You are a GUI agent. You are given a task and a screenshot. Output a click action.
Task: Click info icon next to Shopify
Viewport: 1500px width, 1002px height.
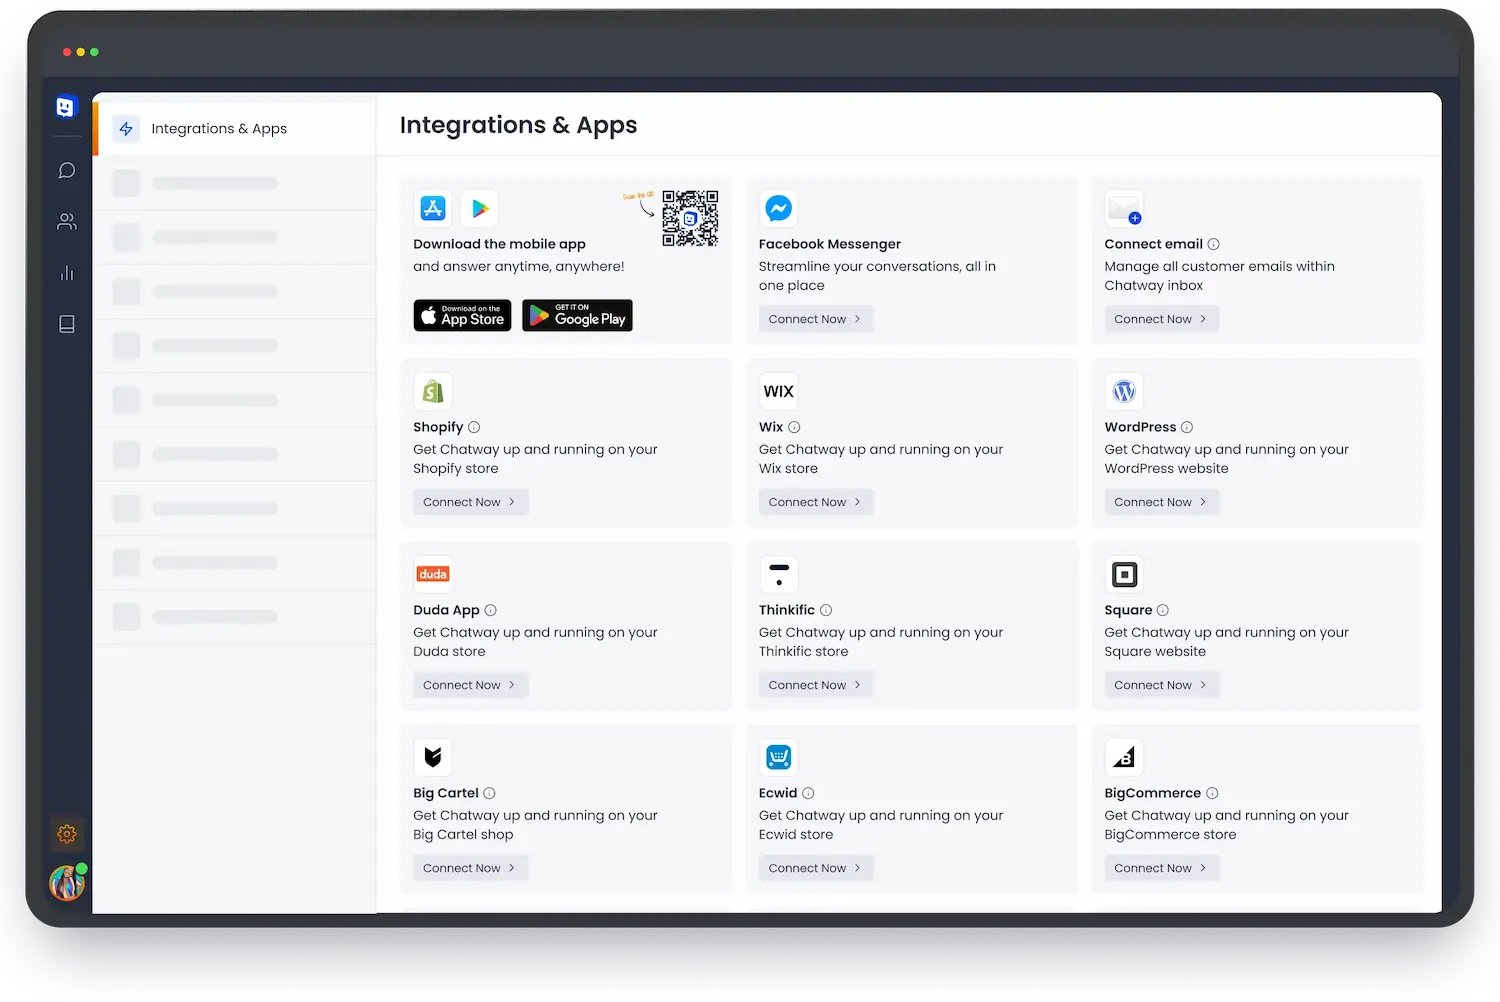(474, 427)
